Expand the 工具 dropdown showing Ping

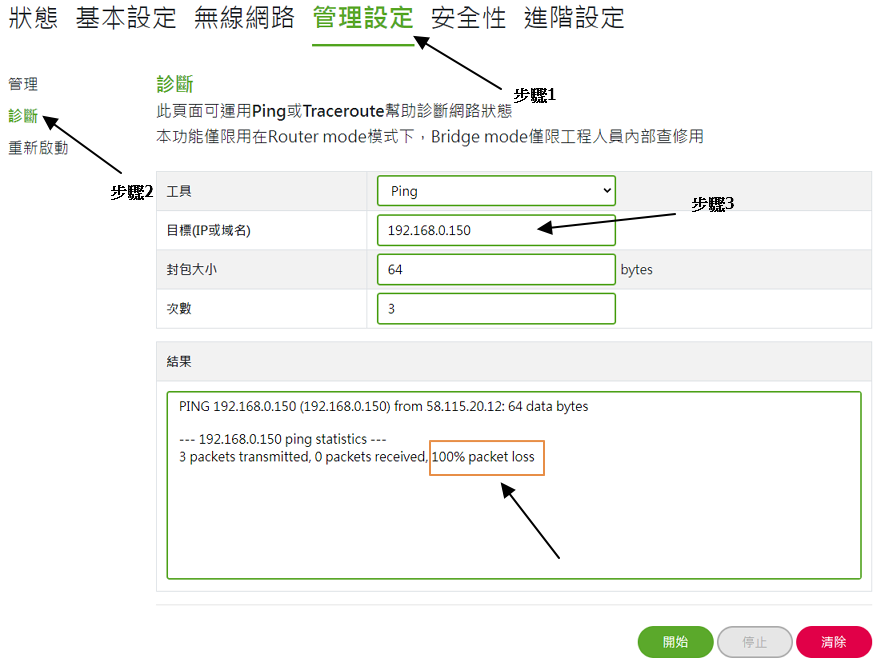(x=496, y=191)
